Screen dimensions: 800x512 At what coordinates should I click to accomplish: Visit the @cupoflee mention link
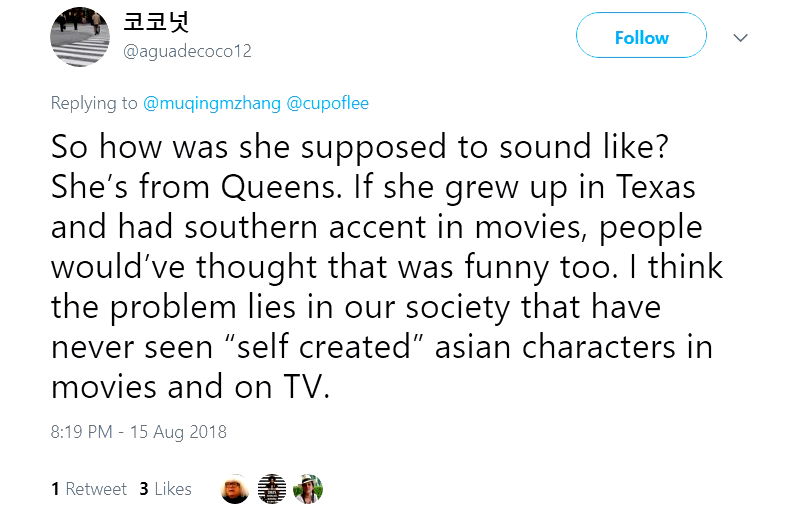click(x=327, y=102)
